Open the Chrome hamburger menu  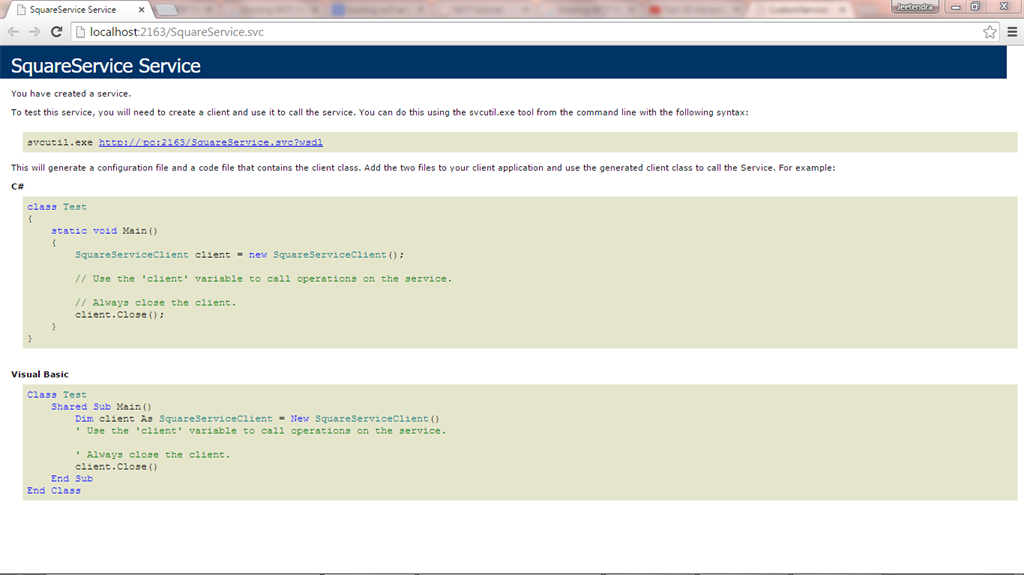pyautogui.click(x=1012, y=31)
